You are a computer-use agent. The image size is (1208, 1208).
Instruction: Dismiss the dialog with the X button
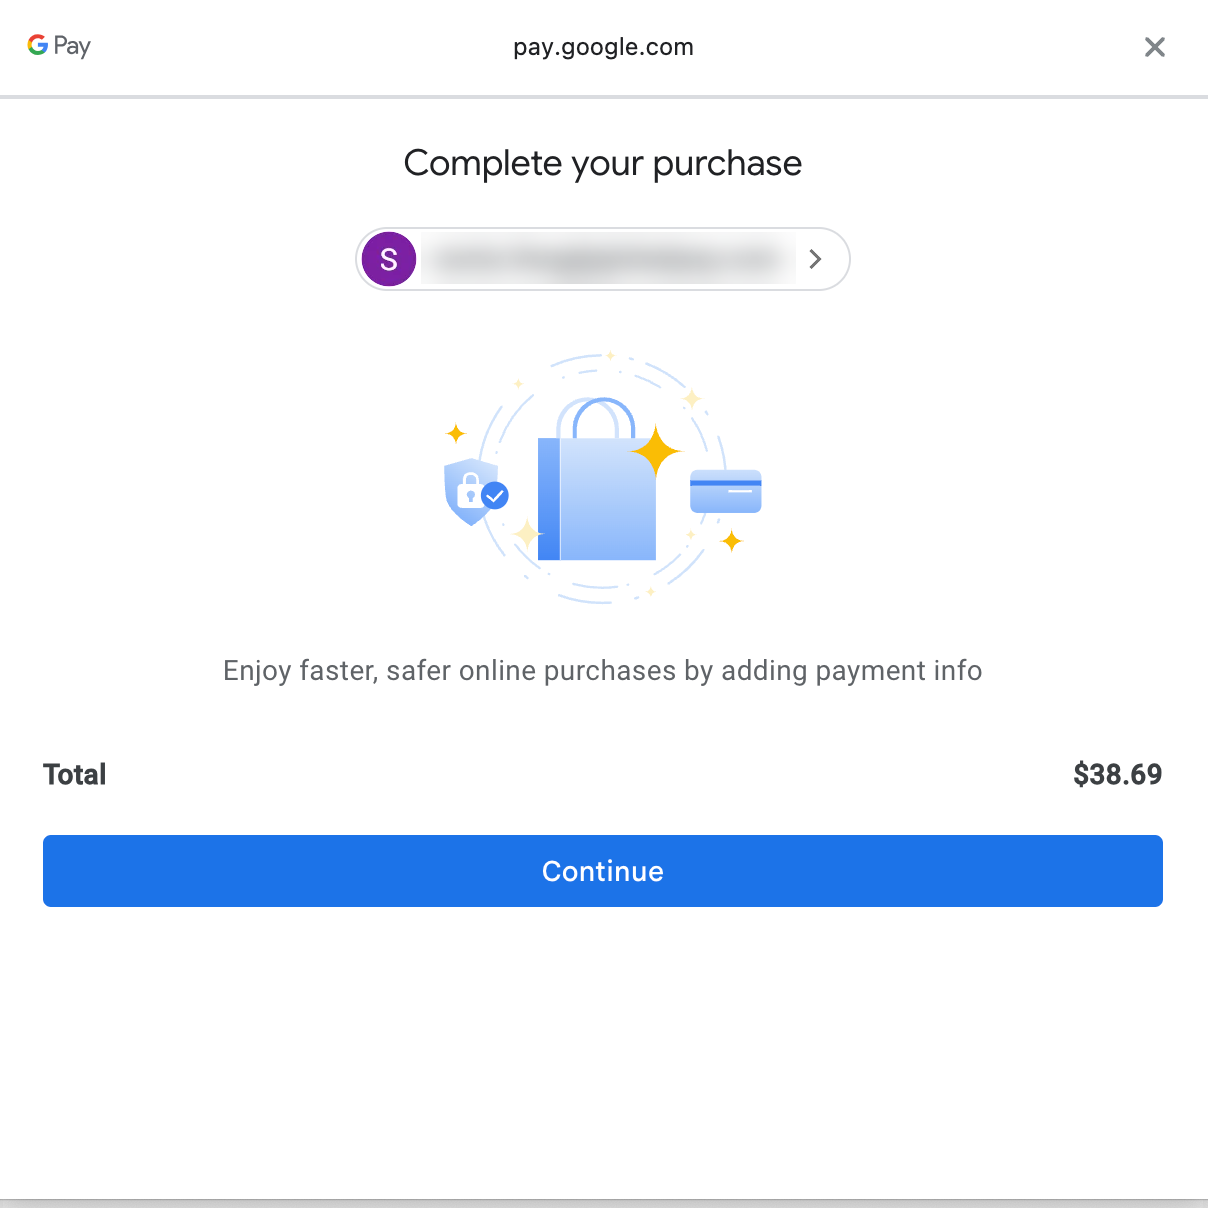coord(1155,47)
